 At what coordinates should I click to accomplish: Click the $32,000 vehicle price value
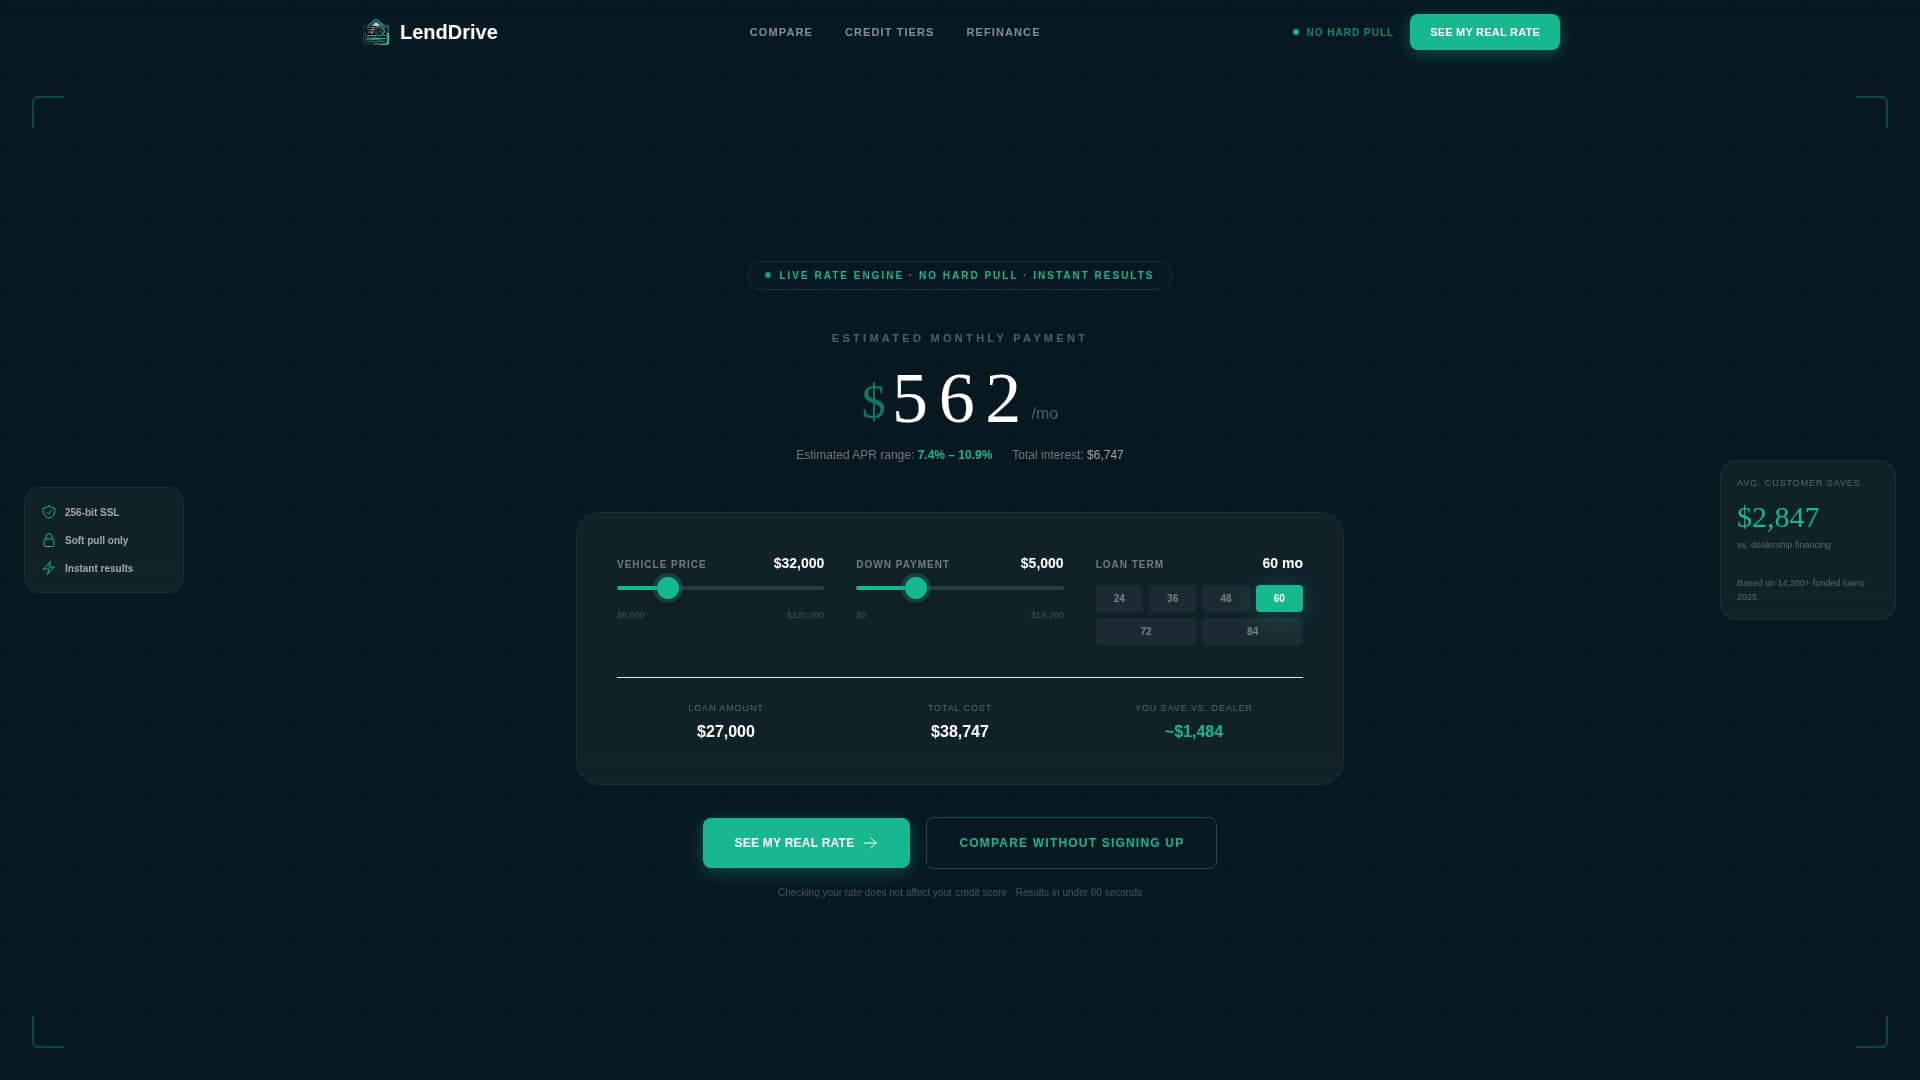[x=799, y=563]
